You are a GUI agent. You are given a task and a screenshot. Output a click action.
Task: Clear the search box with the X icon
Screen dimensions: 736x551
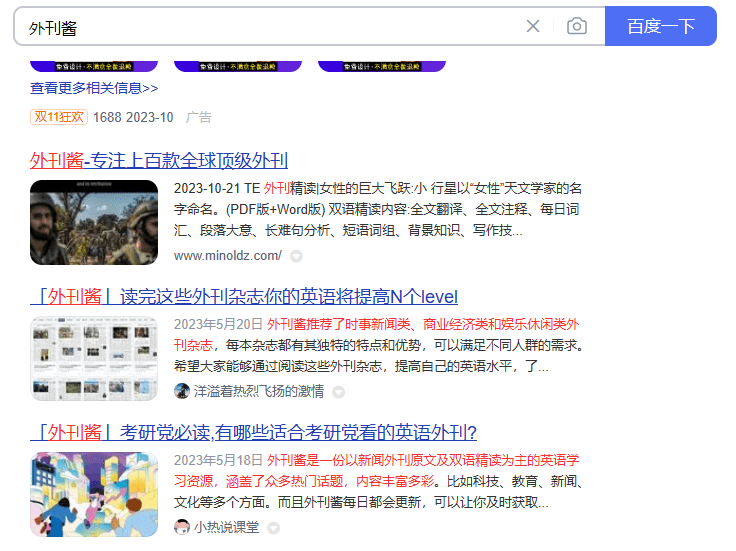(533, 26)
